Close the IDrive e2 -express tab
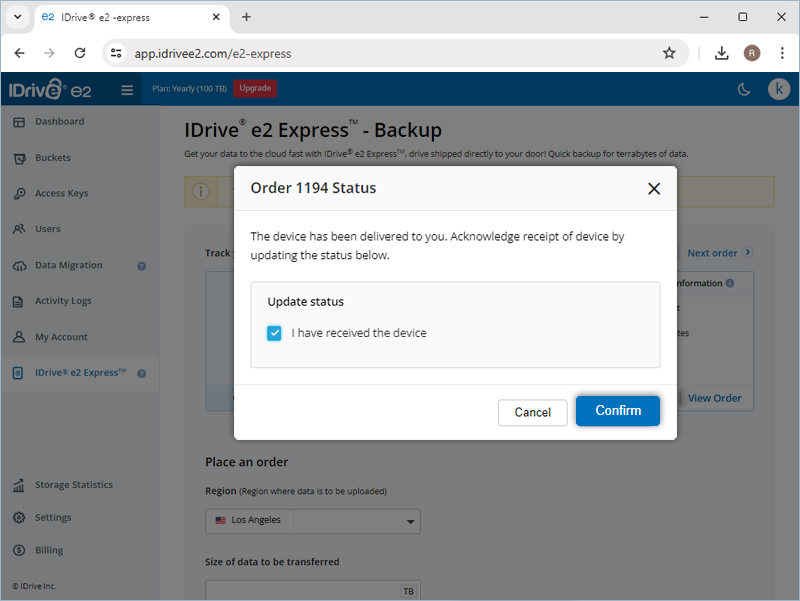The width and height of the screenshot is (800, 601). [x=216, y=17]
